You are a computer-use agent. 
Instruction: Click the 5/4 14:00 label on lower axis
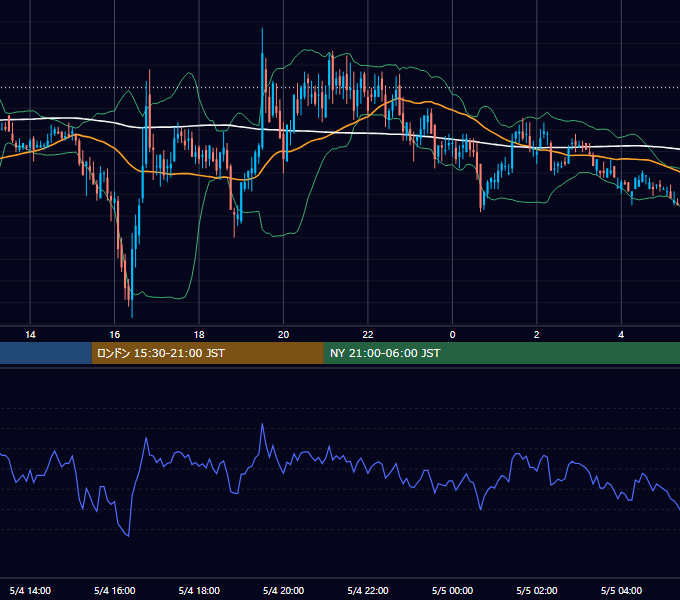point(30,590)
